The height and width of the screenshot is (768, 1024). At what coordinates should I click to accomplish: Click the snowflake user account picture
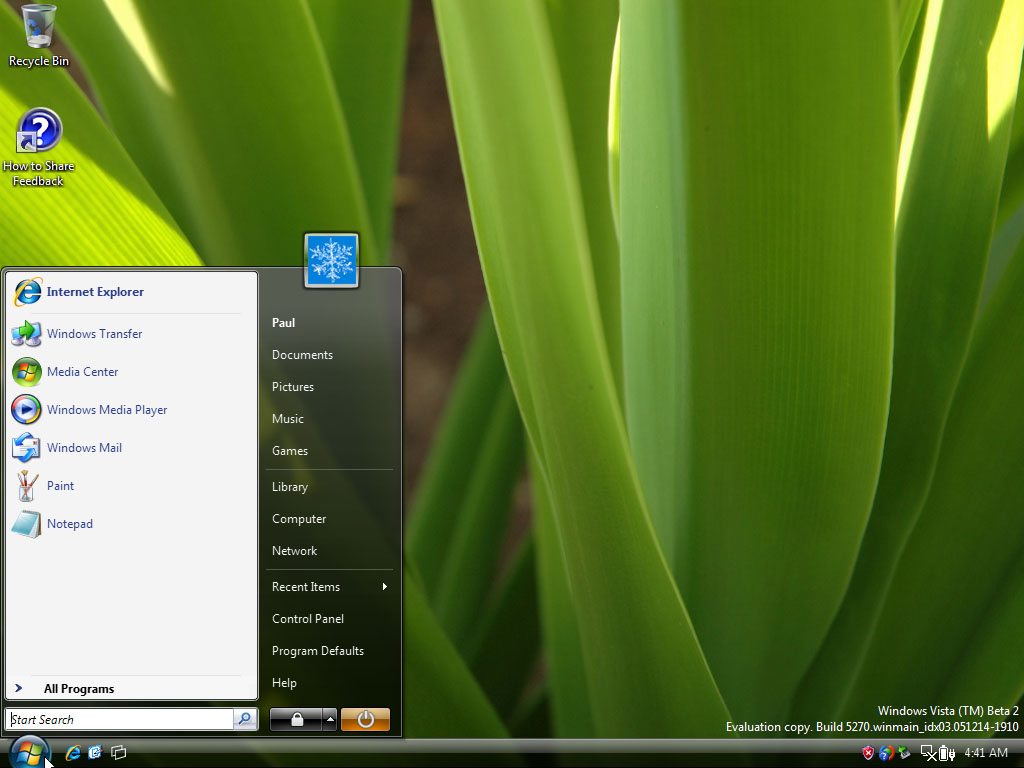point(331,260)
